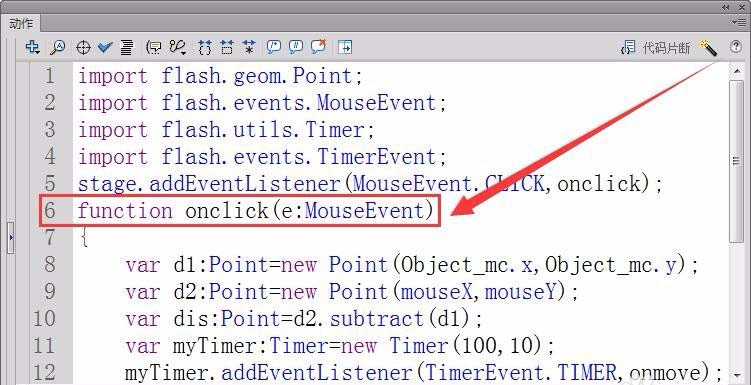Open the Find magnifier tool

pyautogui.click(x=57, y=47)
